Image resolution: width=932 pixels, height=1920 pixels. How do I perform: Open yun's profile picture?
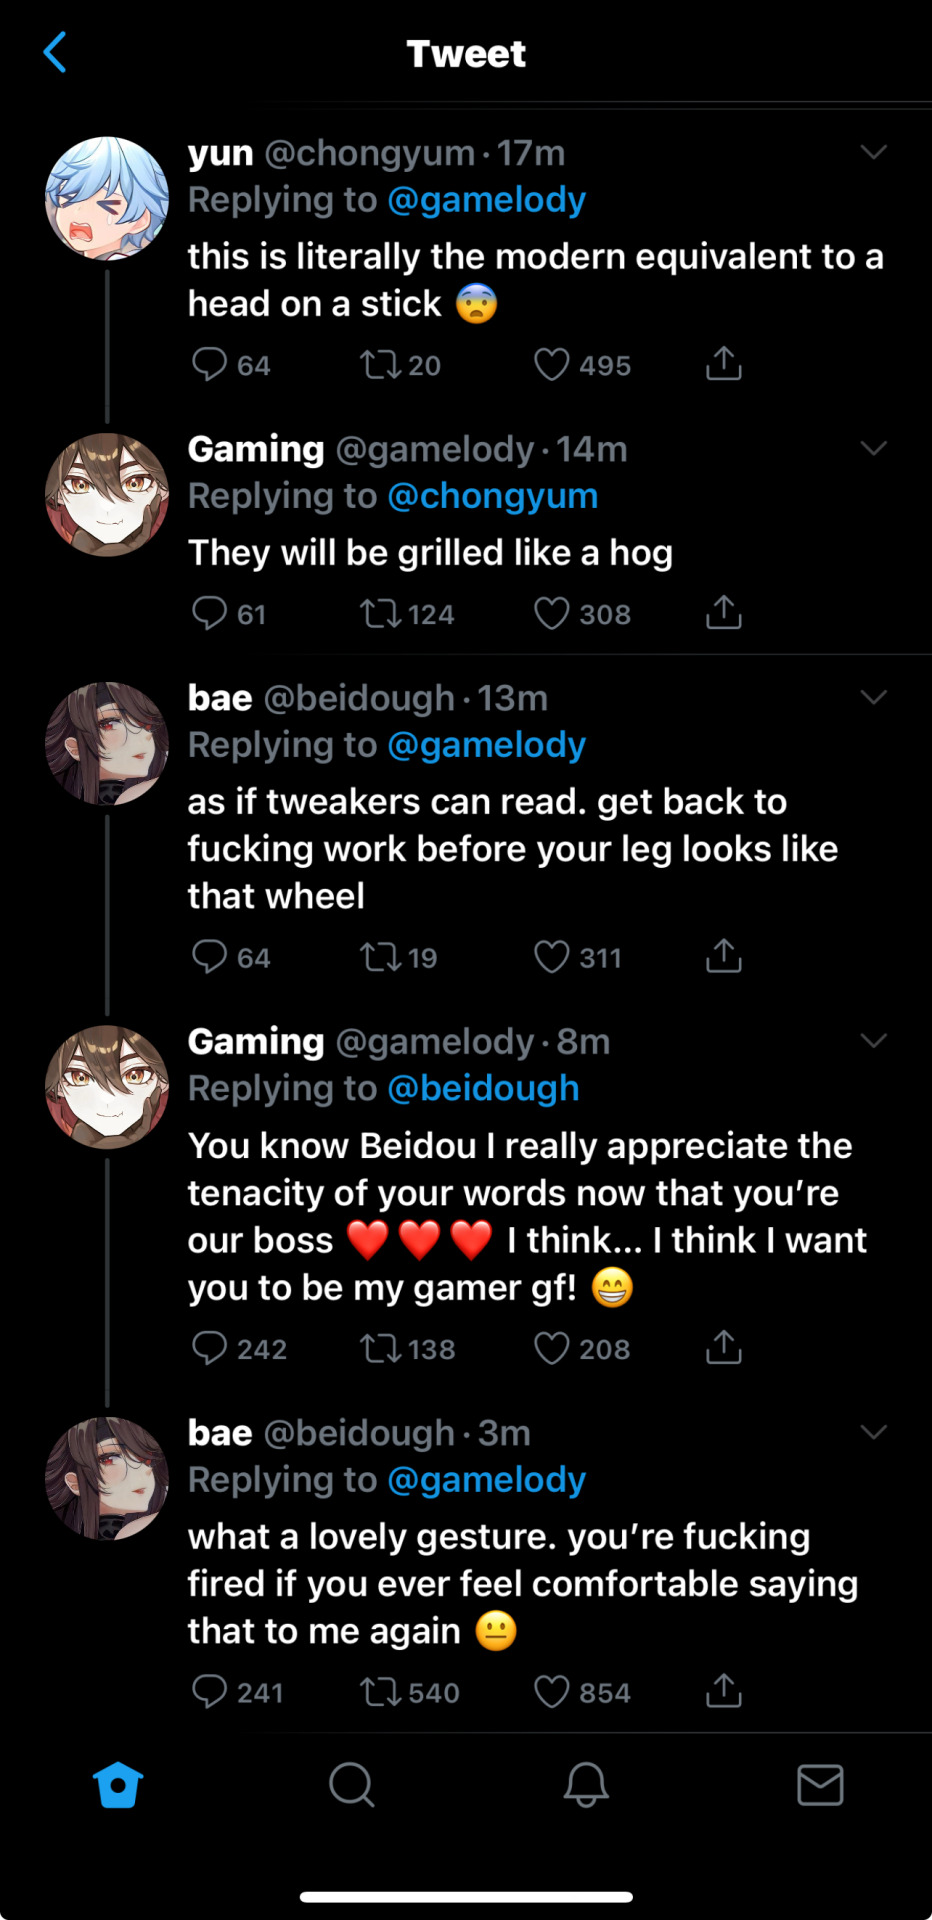[x=107, y=198]
